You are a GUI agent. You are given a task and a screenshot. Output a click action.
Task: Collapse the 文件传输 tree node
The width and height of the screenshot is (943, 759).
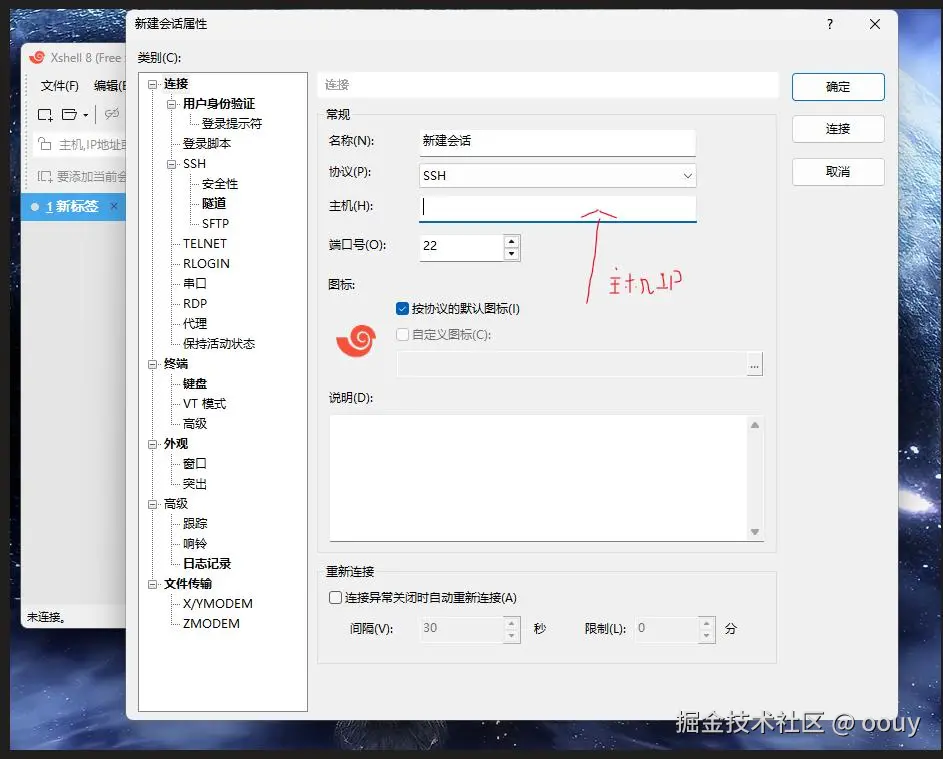(153, 584)
